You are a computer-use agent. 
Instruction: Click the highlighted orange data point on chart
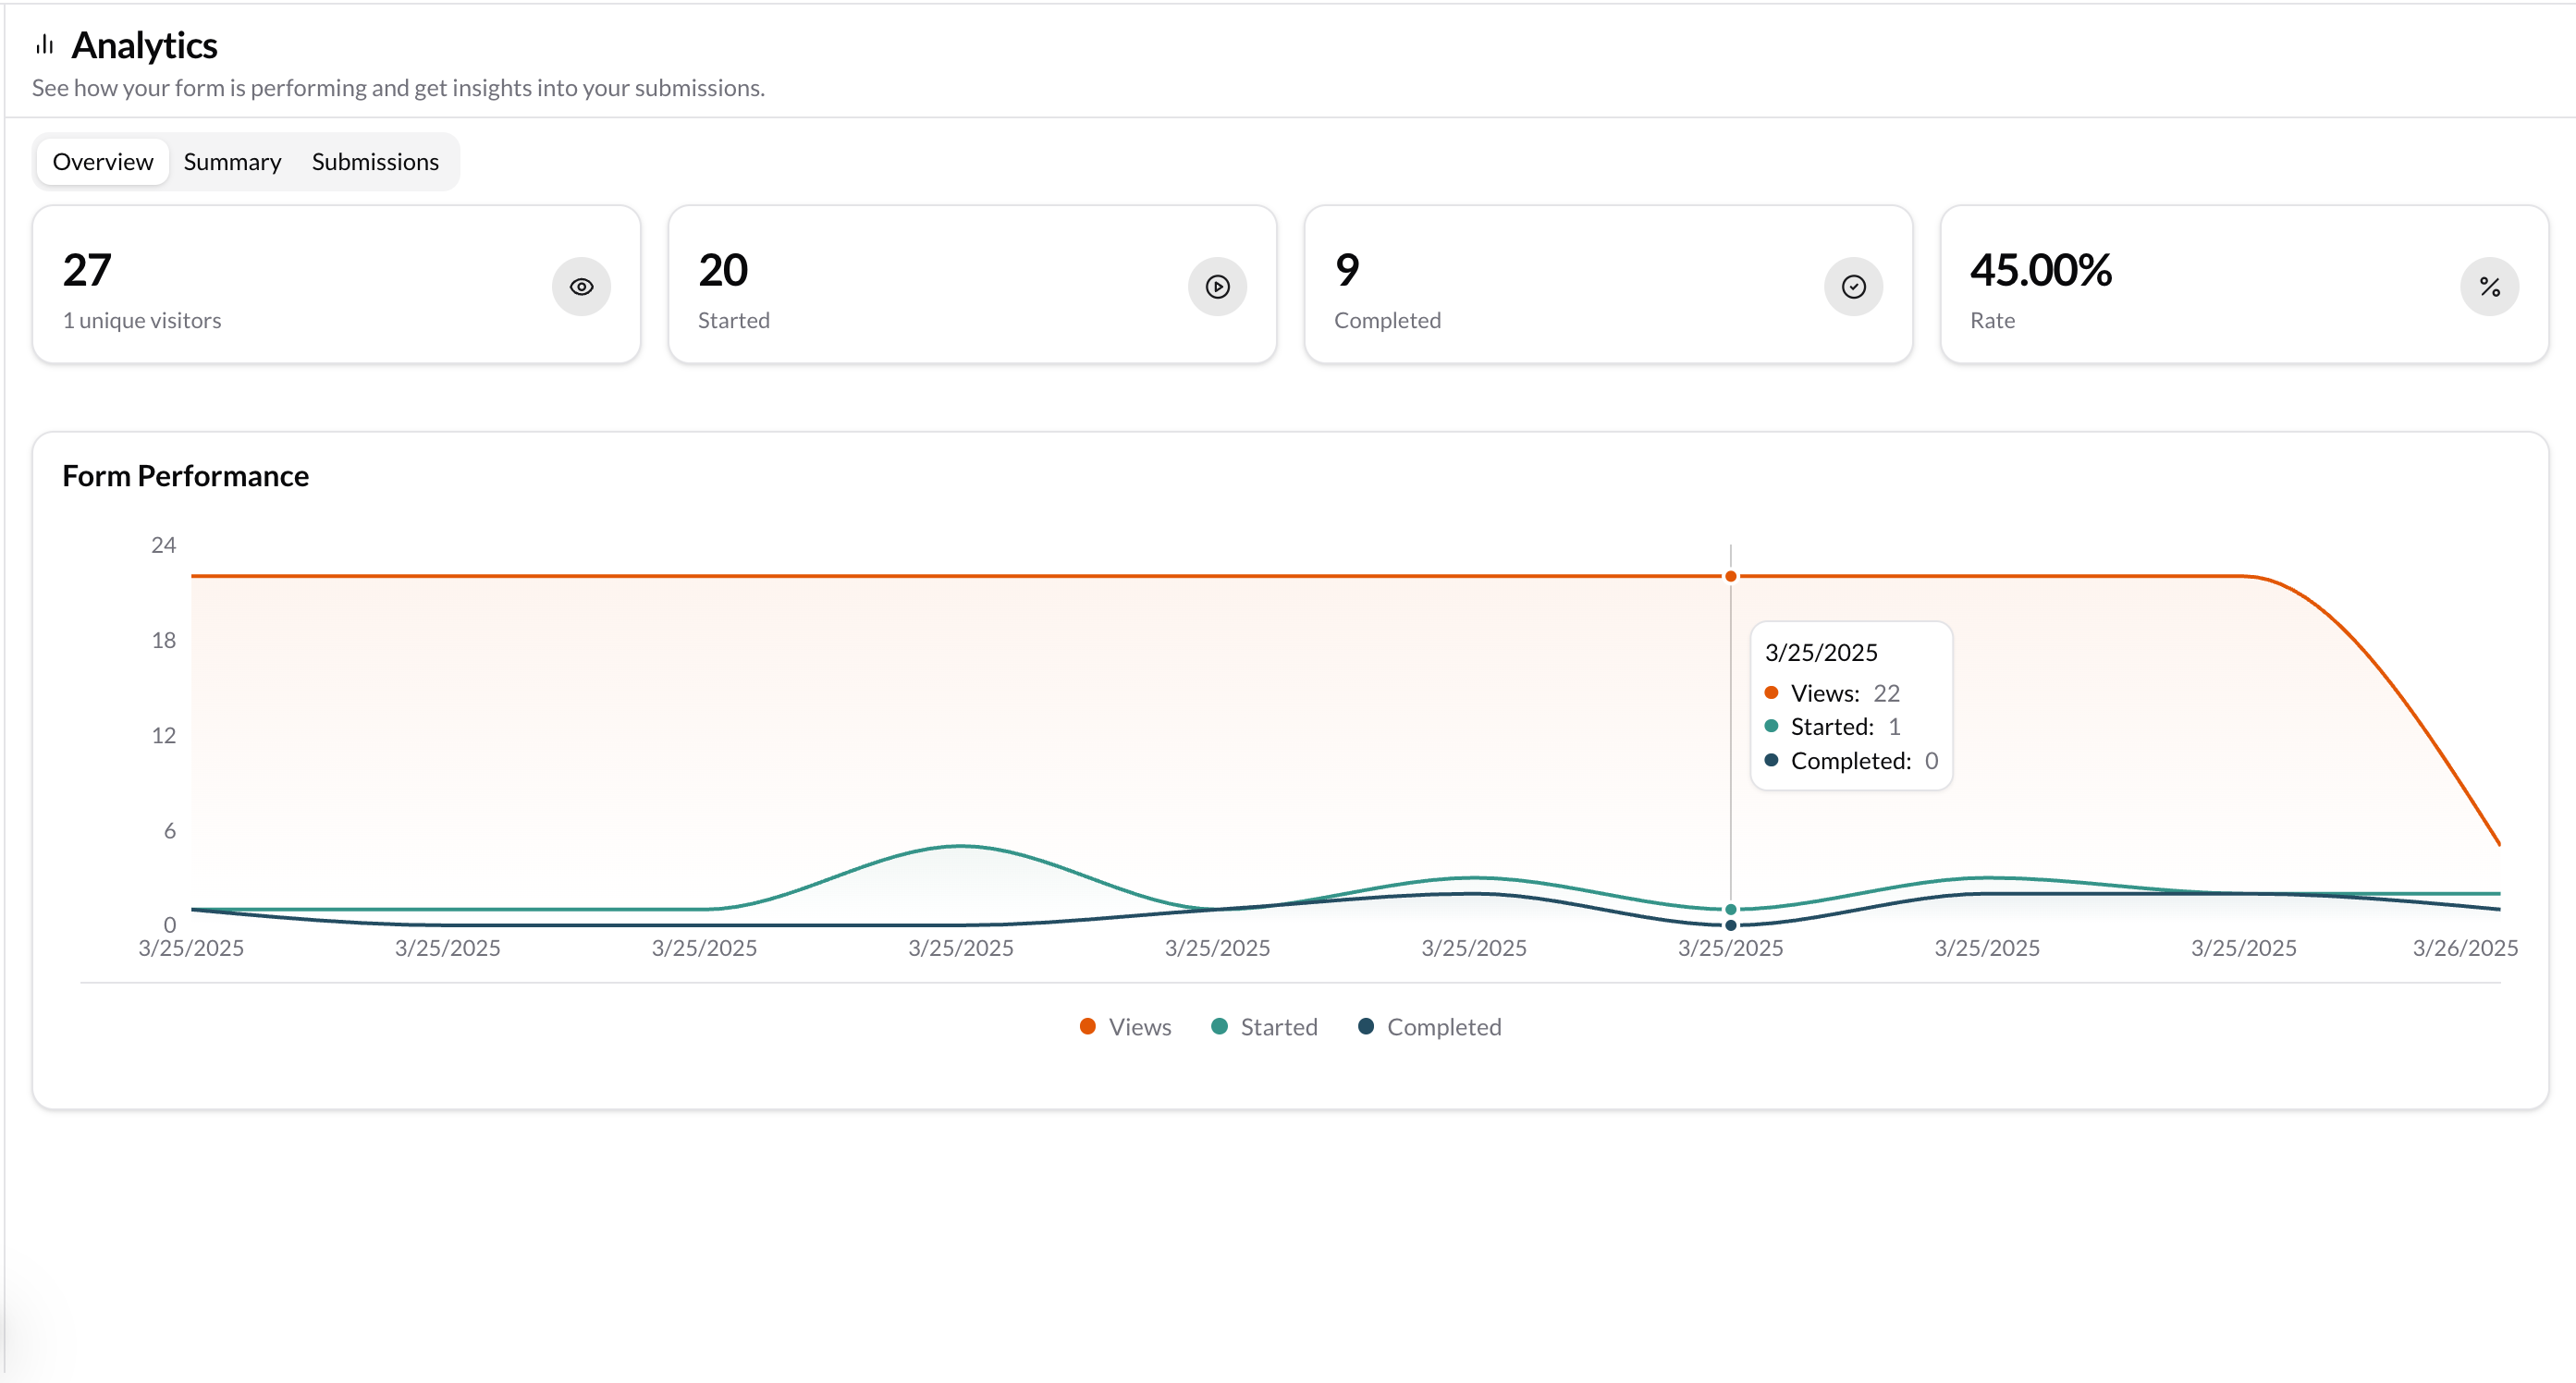point(1730,576)
